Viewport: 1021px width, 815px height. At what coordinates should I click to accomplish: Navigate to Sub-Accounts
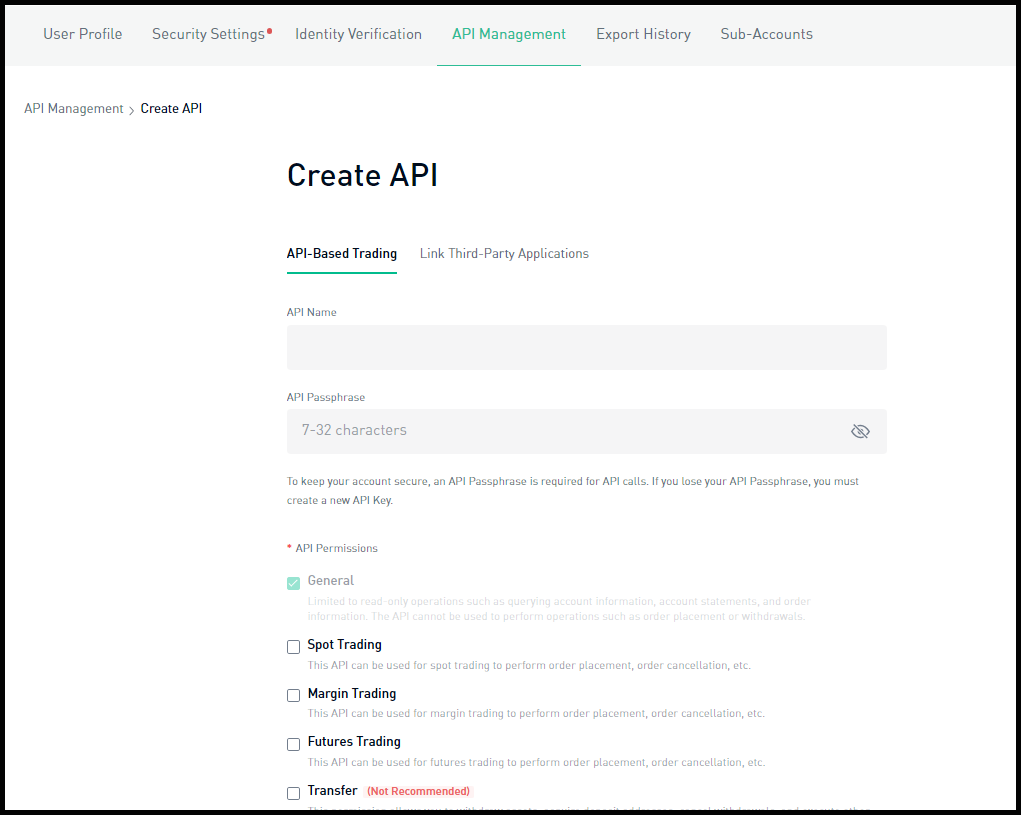(766, 34)
